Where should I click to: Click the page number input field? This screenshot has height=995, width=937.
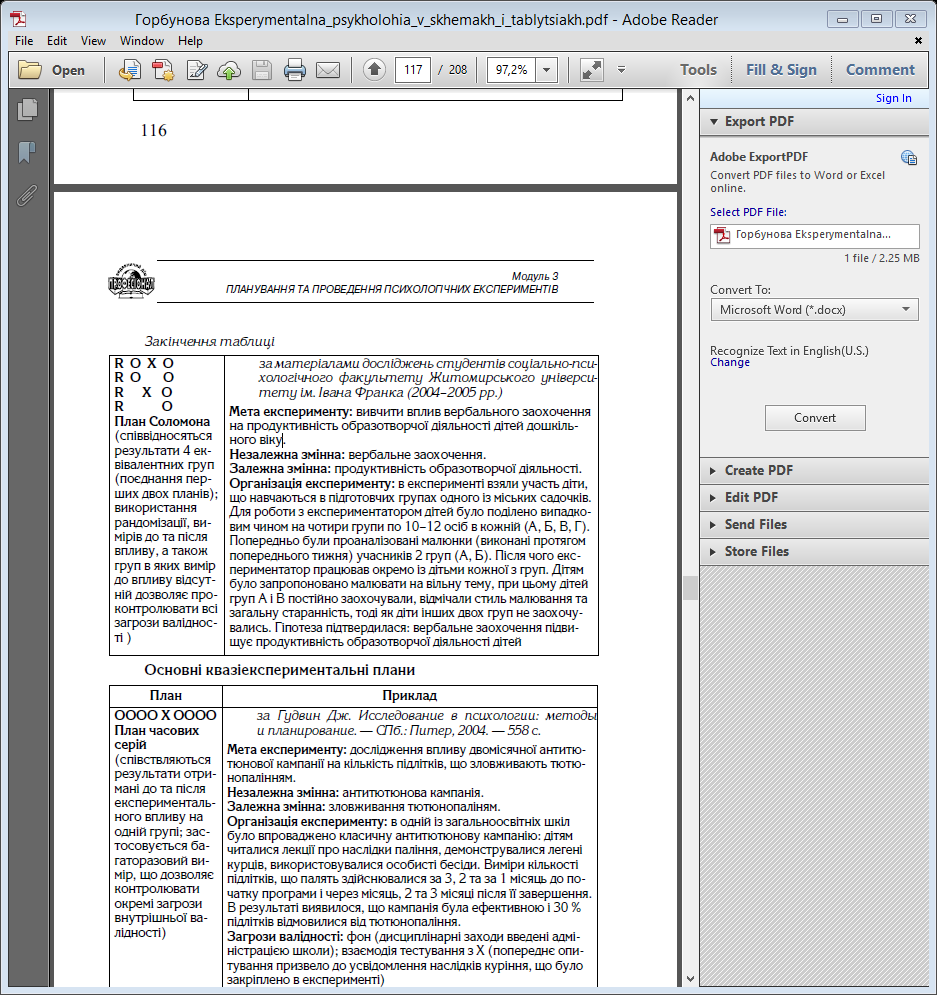[x=412, y=70]
